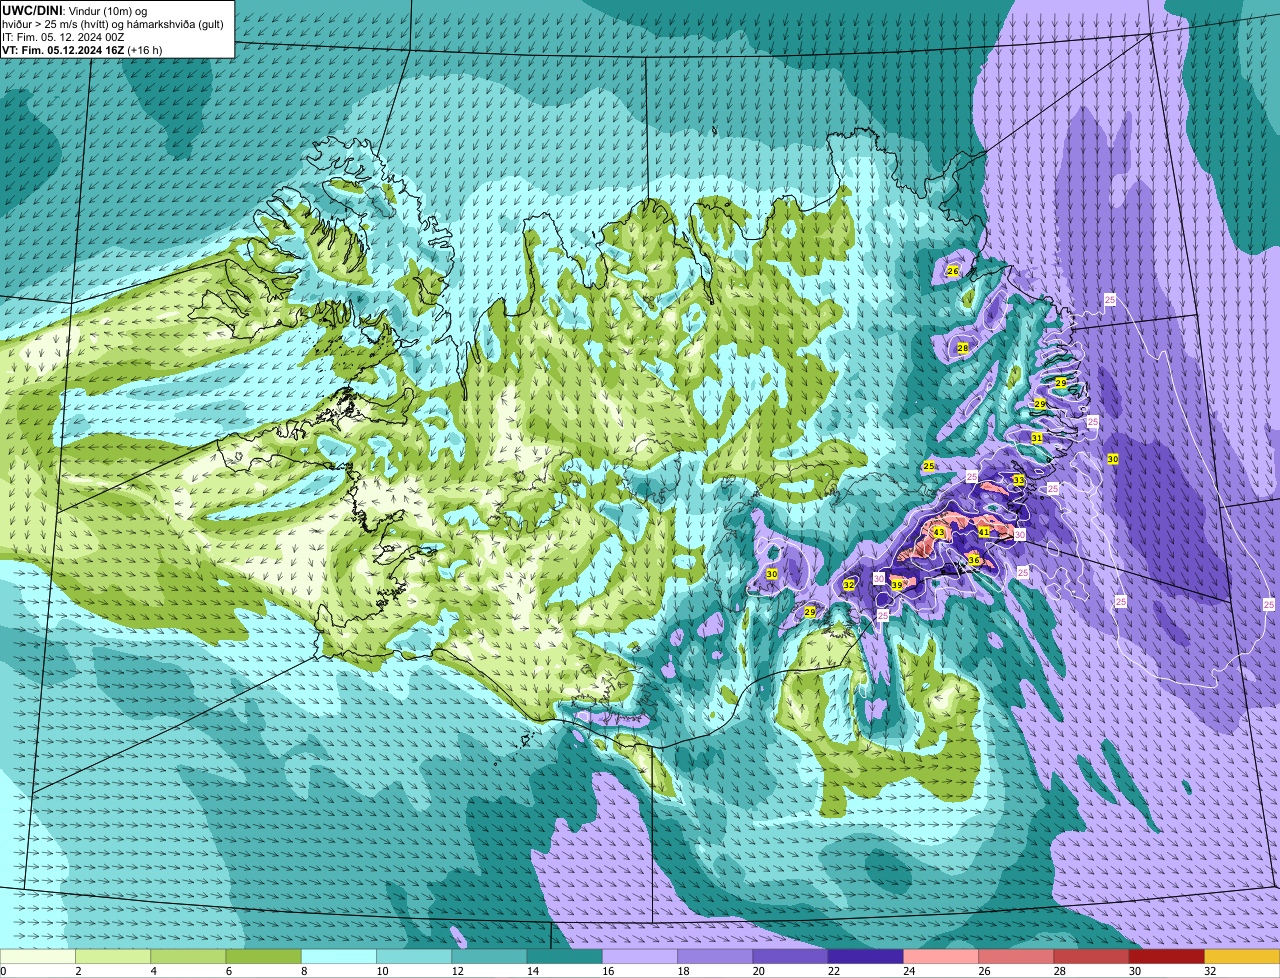The height and width of the screenshot is (978, 1280).
Task: Click the 'IT: Fim. 05. 12. 2024 00Z' line
Action: click(63, 37)
